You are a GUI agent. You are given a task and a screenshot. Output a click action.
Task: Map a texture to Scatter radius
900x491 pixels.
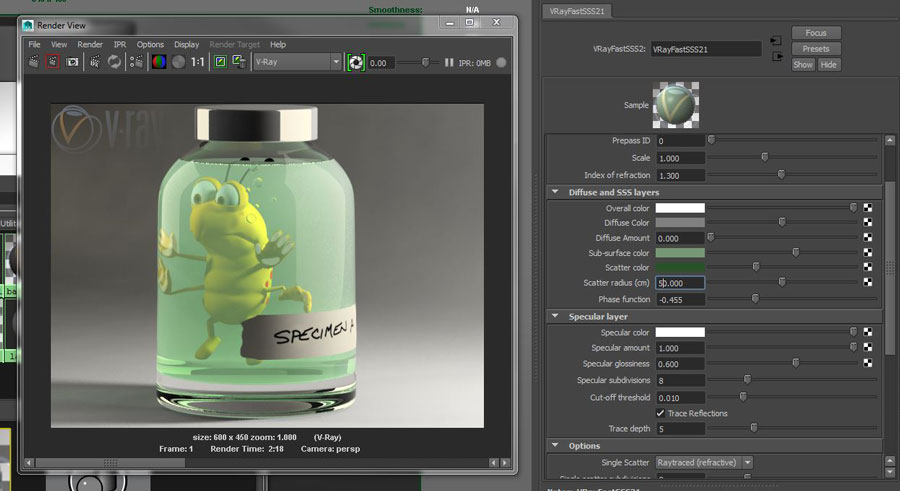pyautogui.click(x=867, y=282)
